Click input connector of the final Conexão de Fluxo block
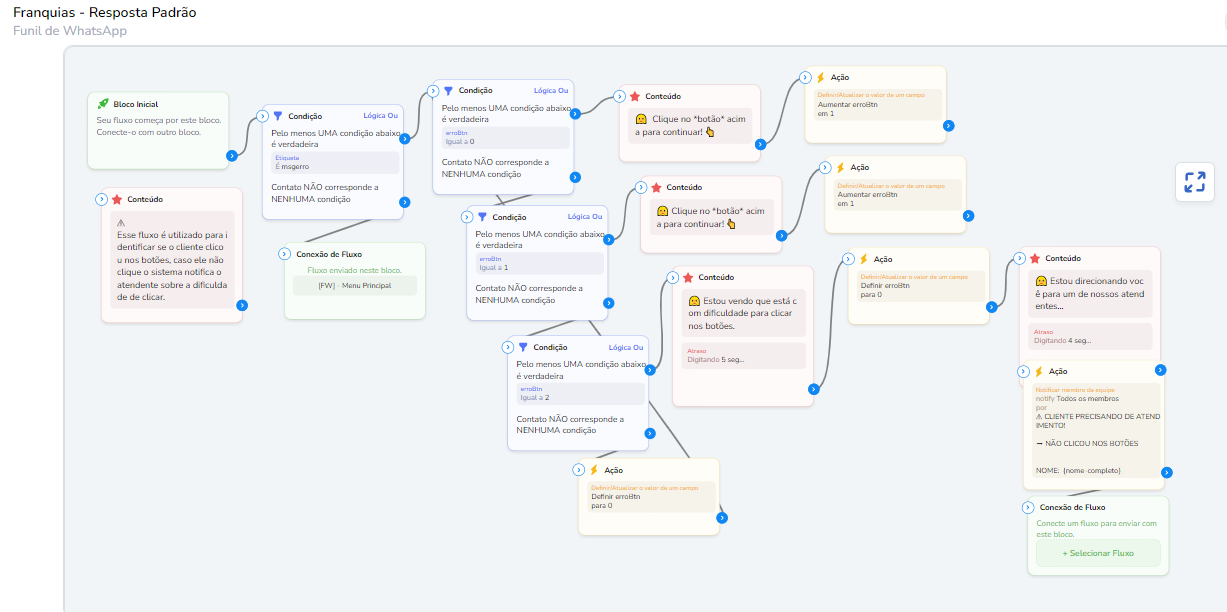 tap(1027, 507)
